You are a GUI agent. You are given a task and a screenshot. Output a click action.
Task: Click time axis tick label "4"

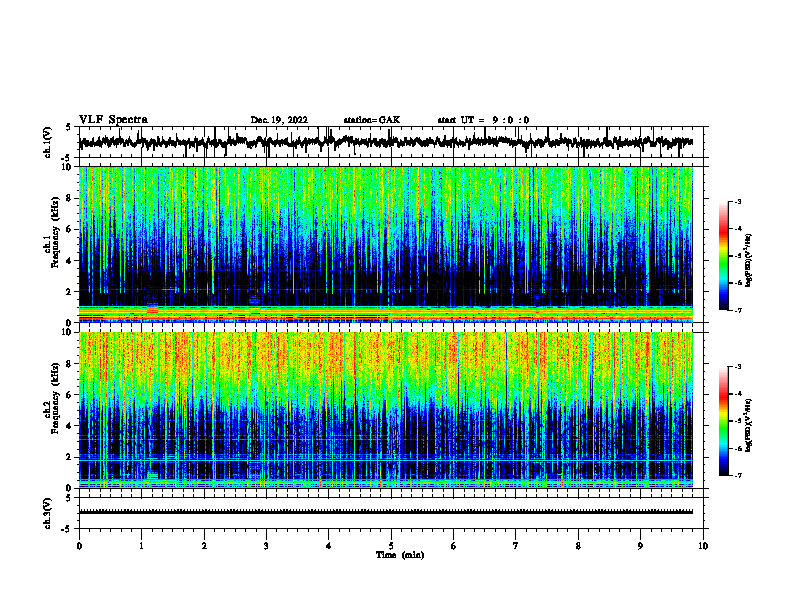pyautogui.click(x=329, y=546)
